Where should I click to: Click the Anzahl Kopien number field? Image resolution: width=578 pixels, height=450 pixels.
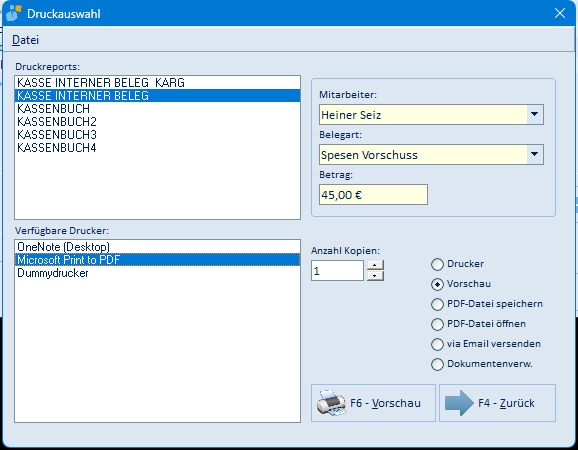337,271
